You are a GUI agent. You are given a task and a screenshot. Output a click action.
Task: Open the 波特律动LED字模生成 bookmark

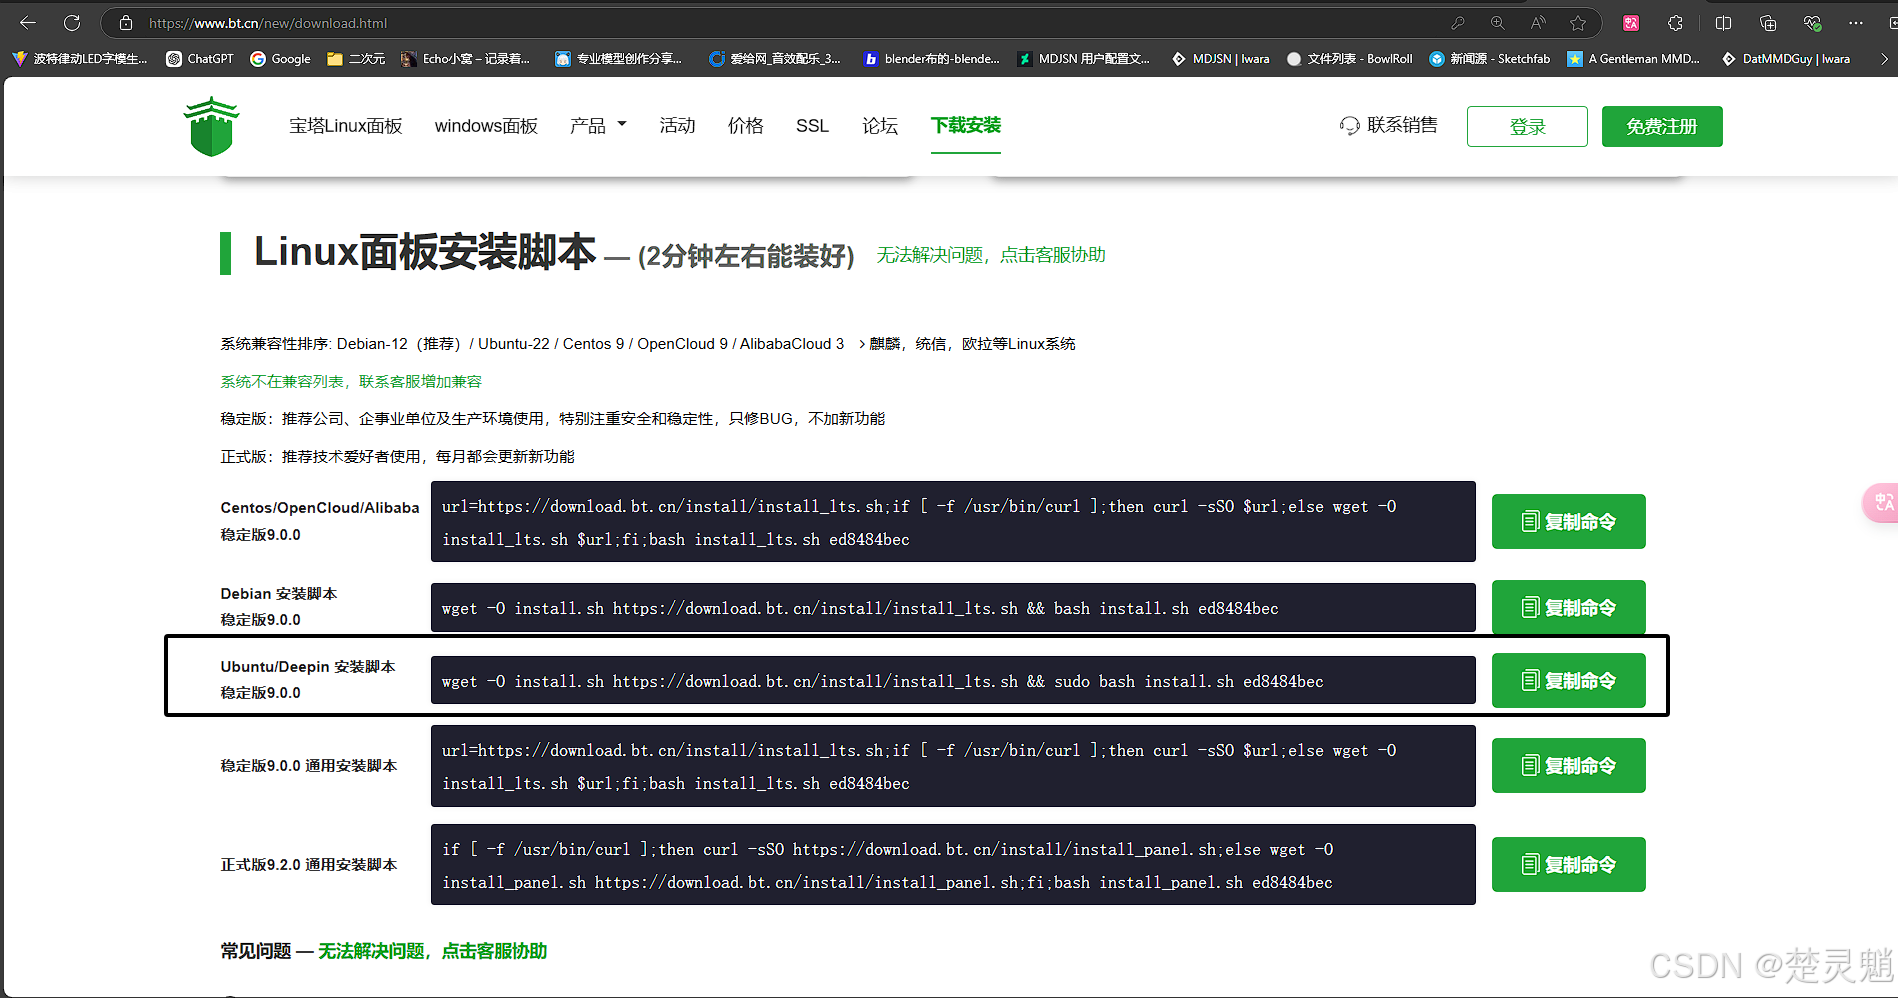click(80, 59)
